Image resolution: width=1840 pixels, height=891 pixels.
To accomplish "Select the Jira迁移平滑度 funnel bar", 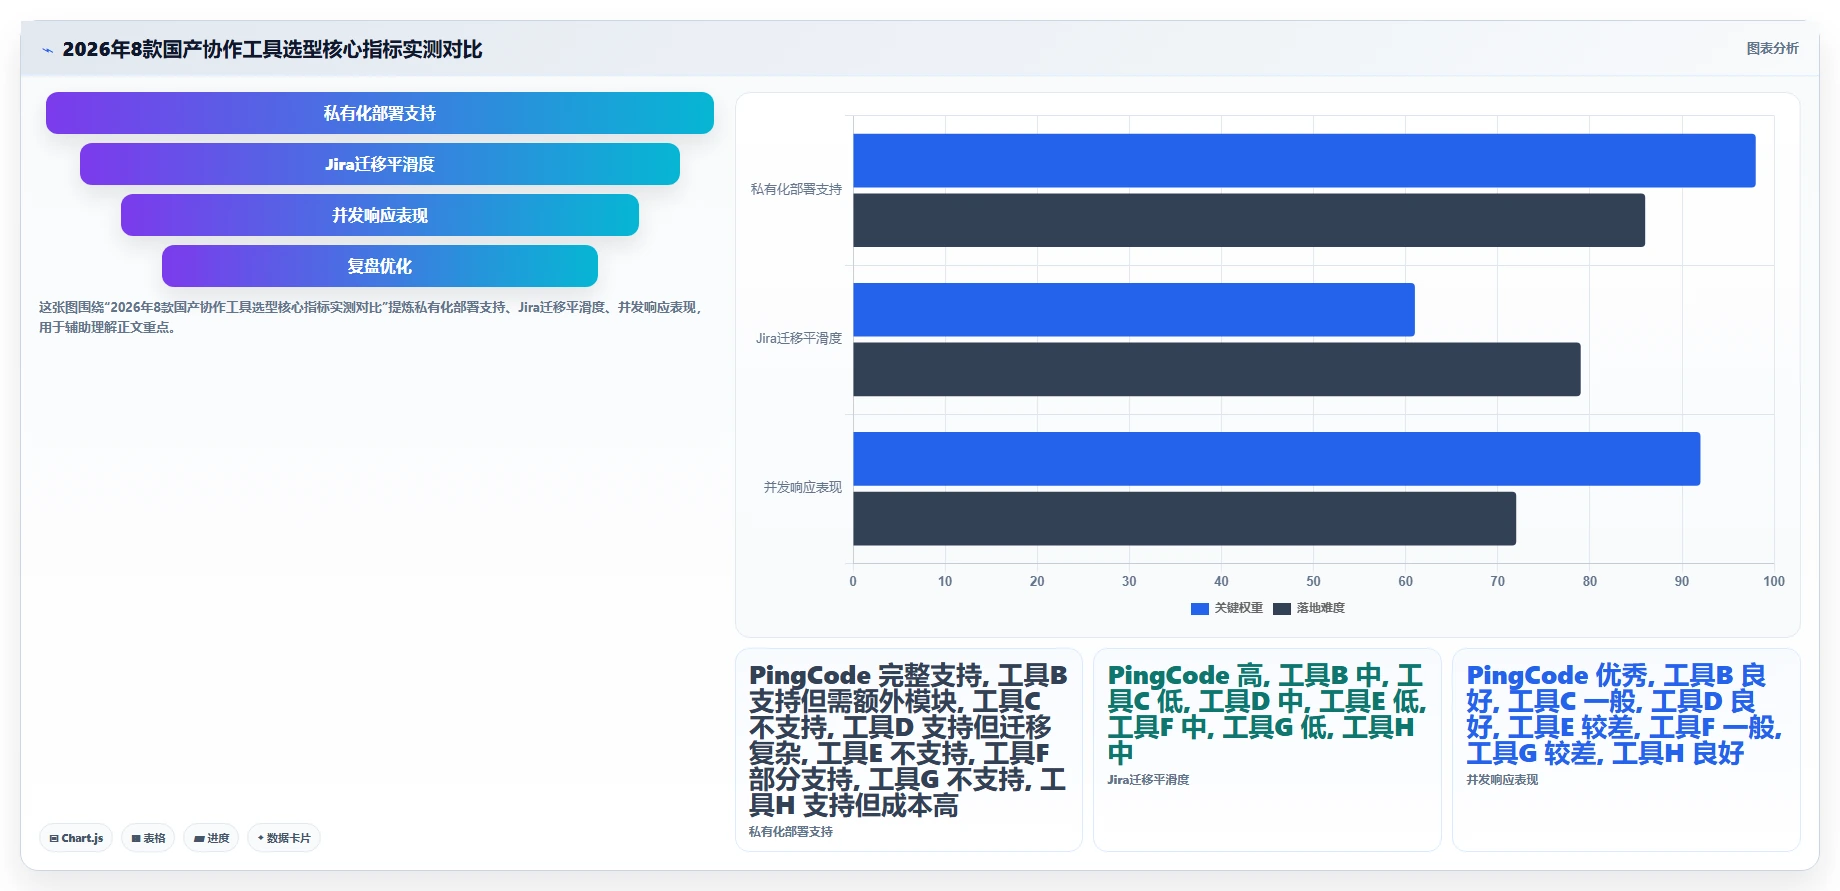I will point(380,164).
